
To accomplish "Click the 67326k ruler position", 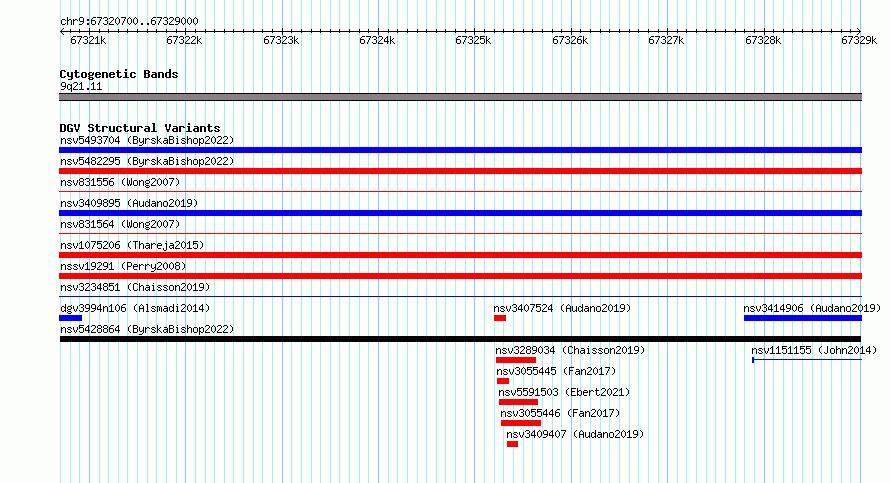I will (570, 40).
